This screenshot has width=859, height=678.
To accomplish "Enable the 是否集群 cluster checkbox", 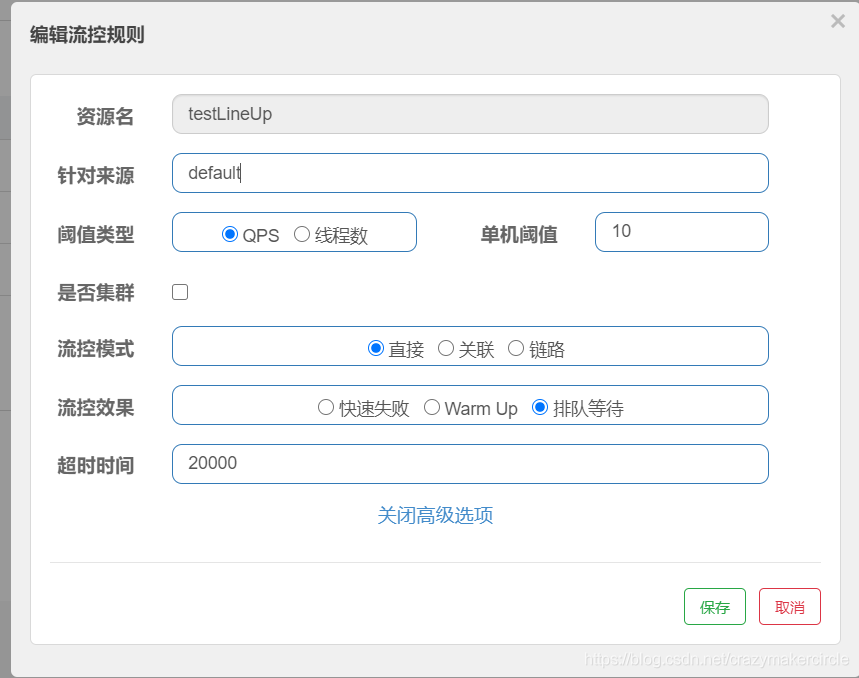I will pos(179,291).
